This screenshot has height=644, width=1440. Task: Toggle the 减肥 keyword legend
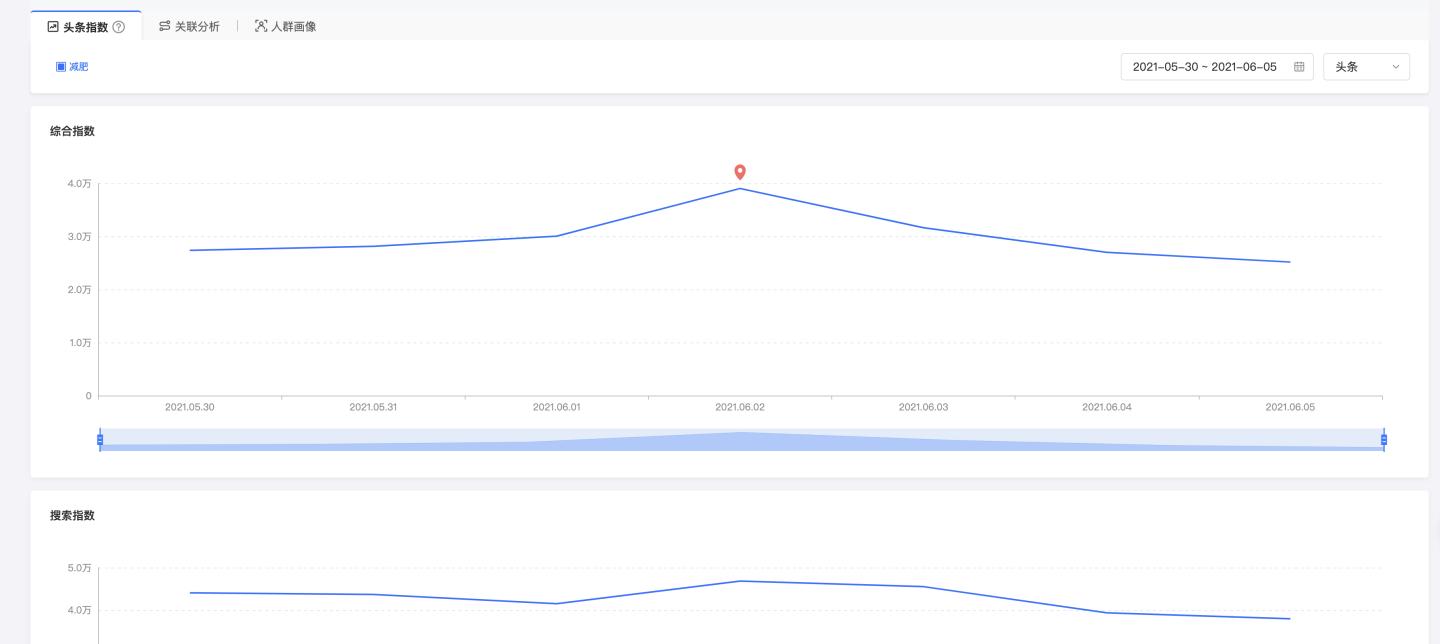(72, 67)
